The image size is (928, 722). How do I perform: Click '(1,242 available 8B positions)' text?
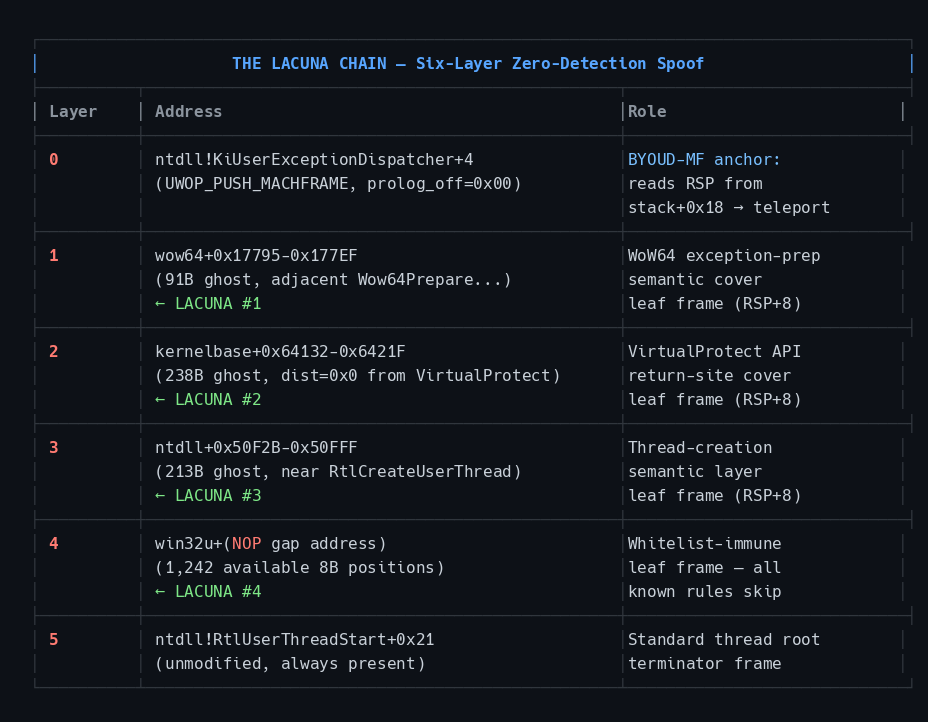coord(299,568)
